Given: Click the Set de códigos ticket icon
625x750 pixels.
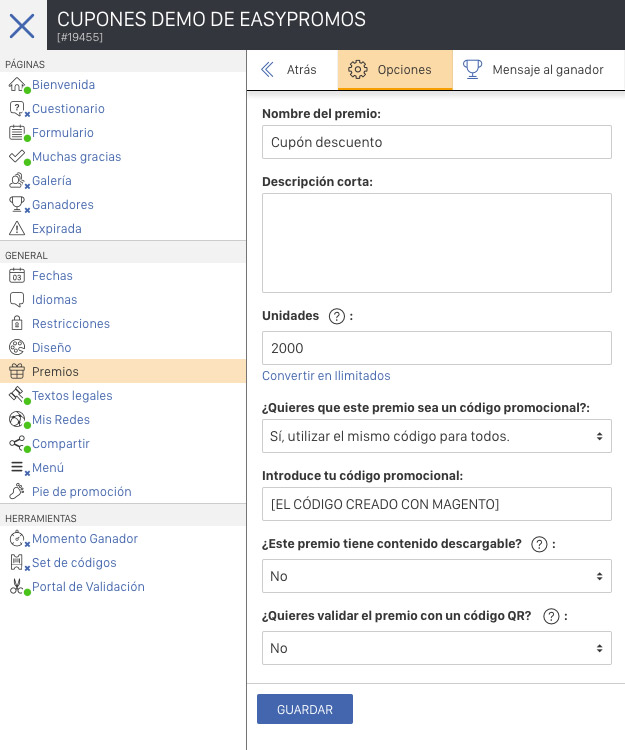Looking at the screenshot, I should click(17, 562).
